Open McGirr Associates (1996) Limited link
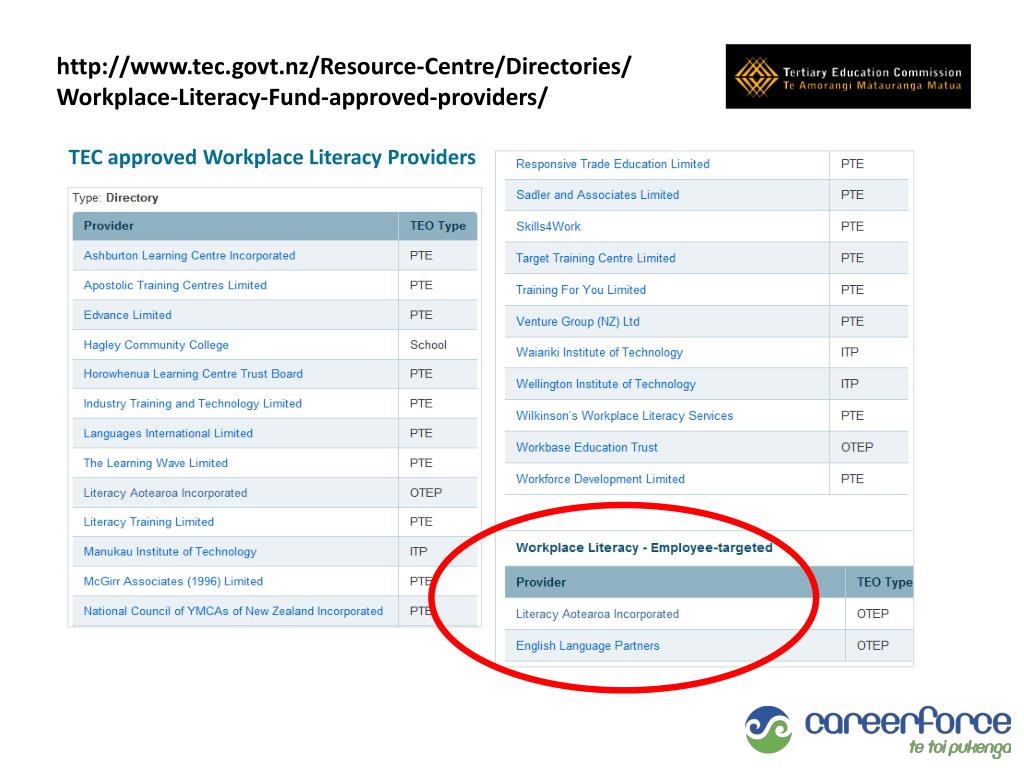 point(173,581)
